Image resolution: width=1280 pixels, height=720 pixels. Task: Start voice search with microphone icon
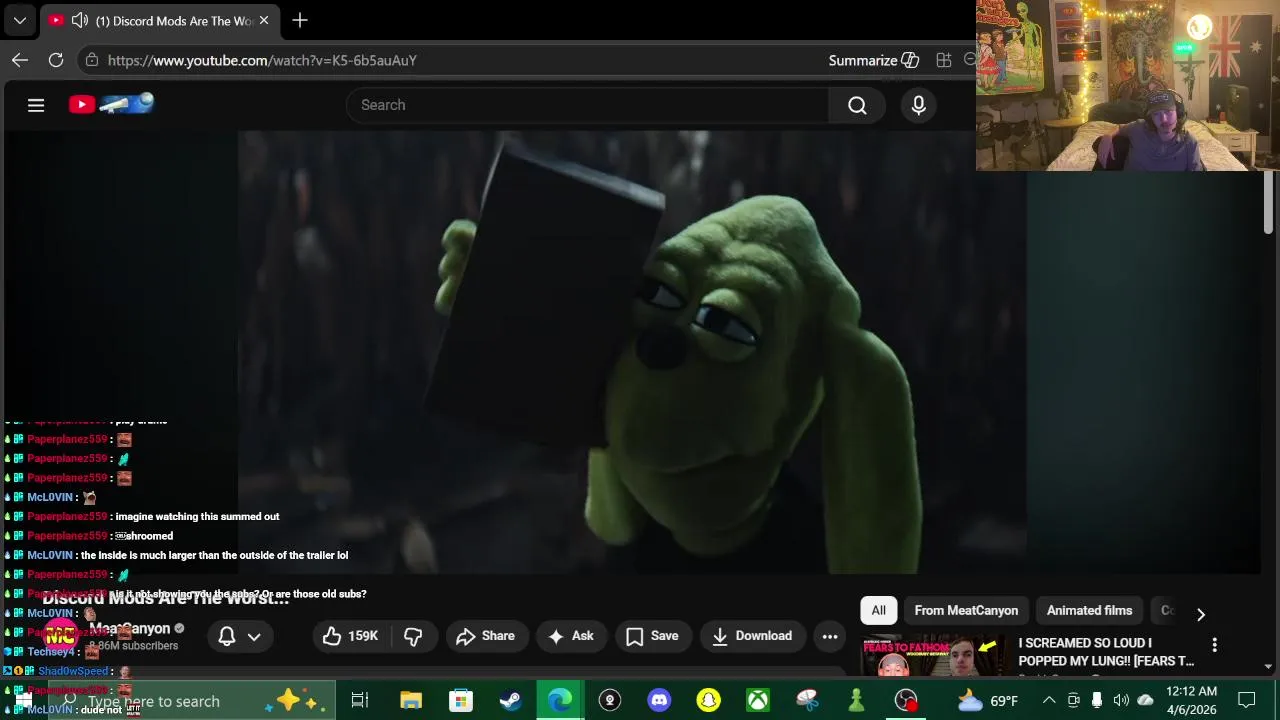pos(919,105)
